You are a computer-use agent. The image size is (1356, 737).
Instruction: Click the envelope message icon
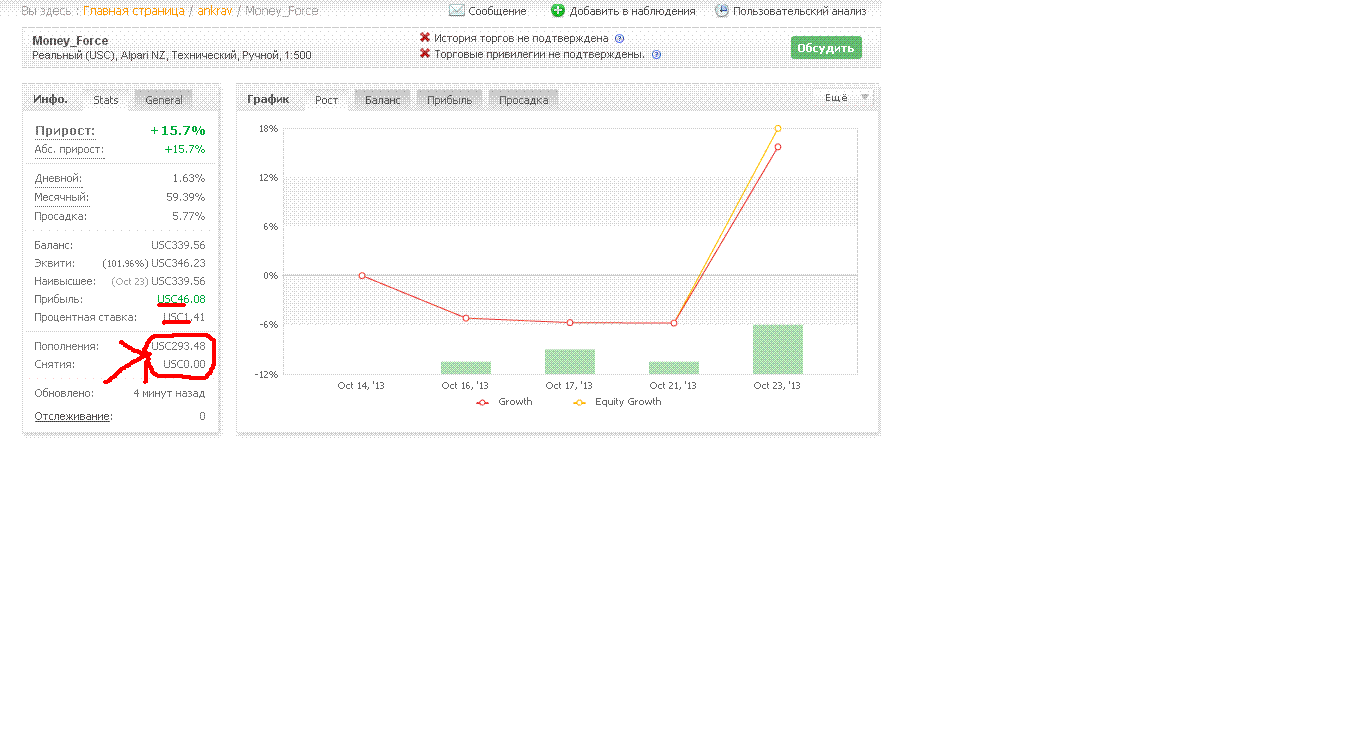pyautogui.click(x=456, y=11)
